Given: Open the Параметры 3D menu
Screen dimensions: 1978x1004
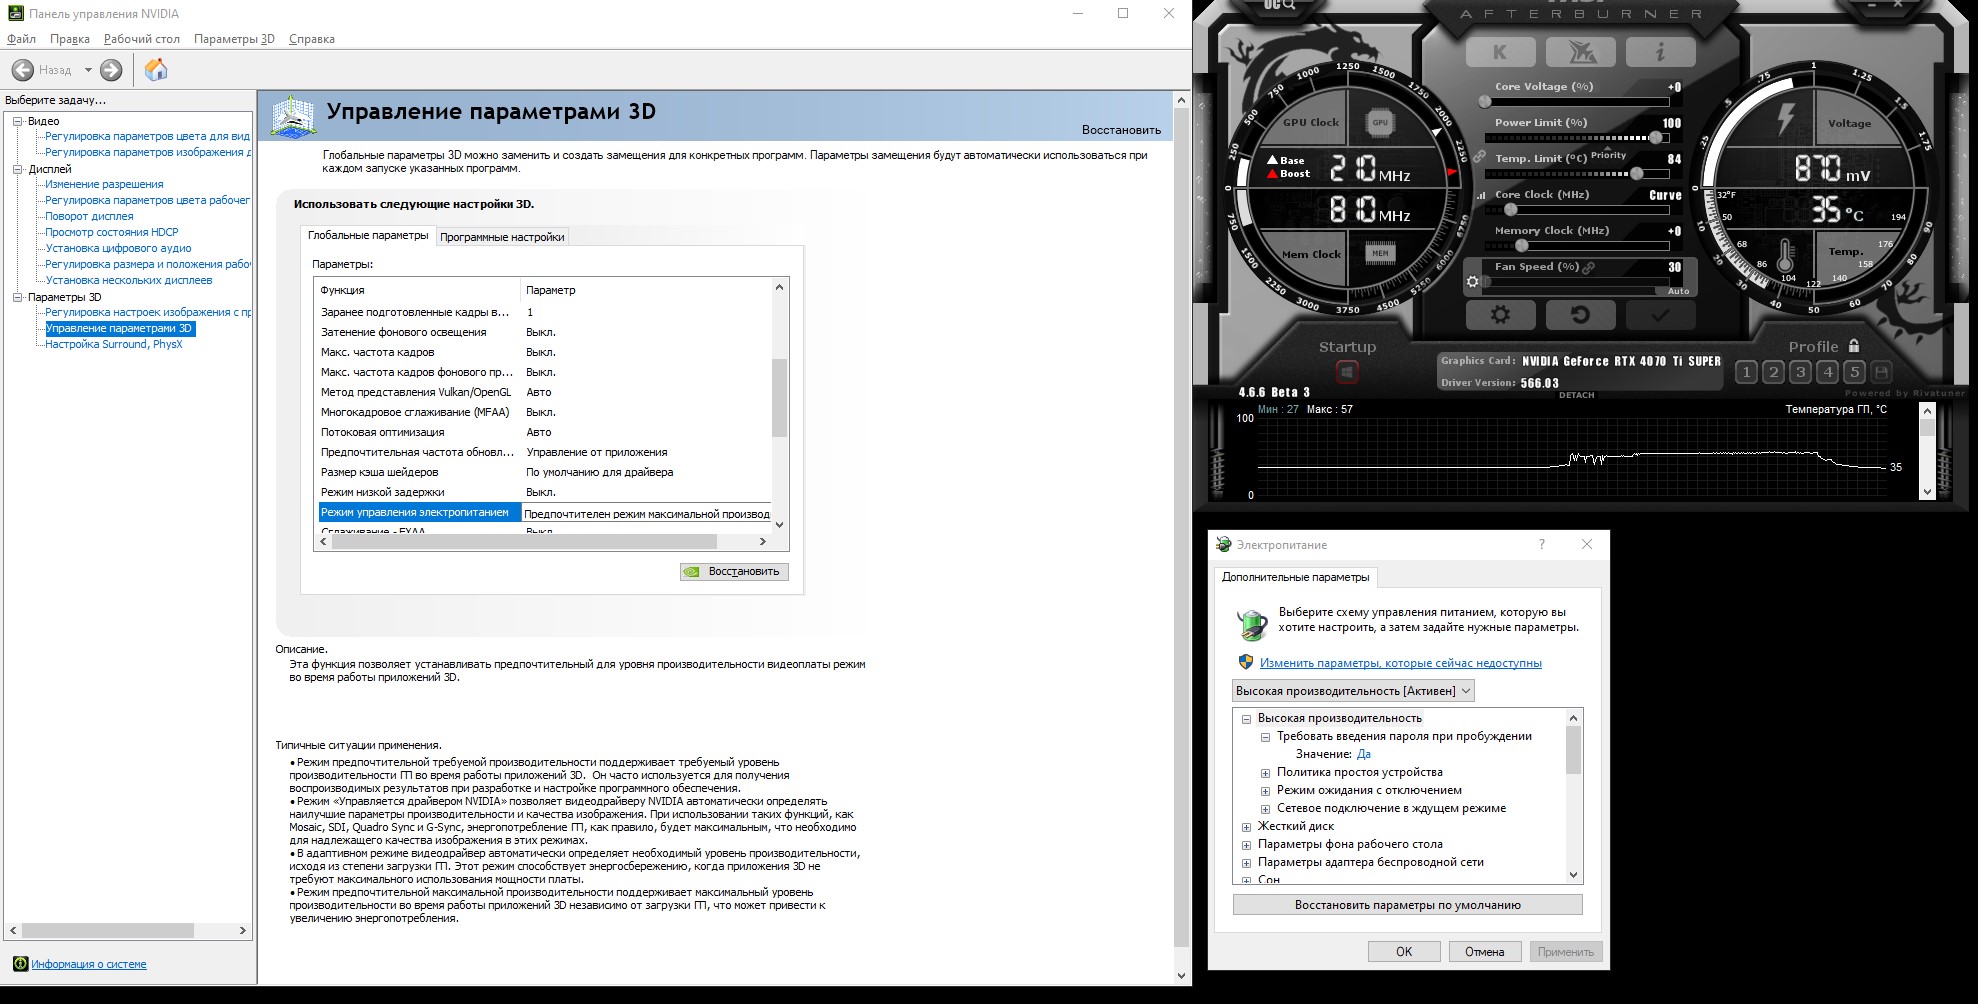Looking at the screenshot, I should [234, 39].
